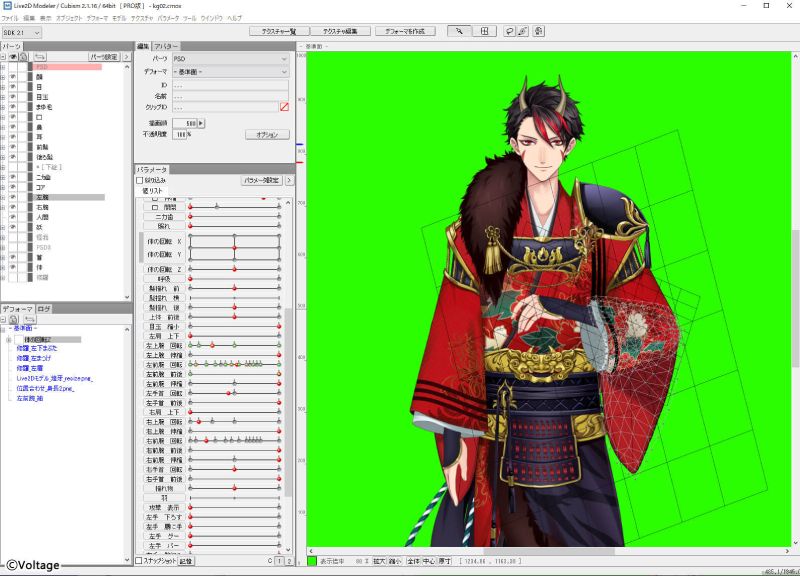Click the パラメータ設定 button
This screenshot has width=800, height=576.
click(x=262, y=180)
